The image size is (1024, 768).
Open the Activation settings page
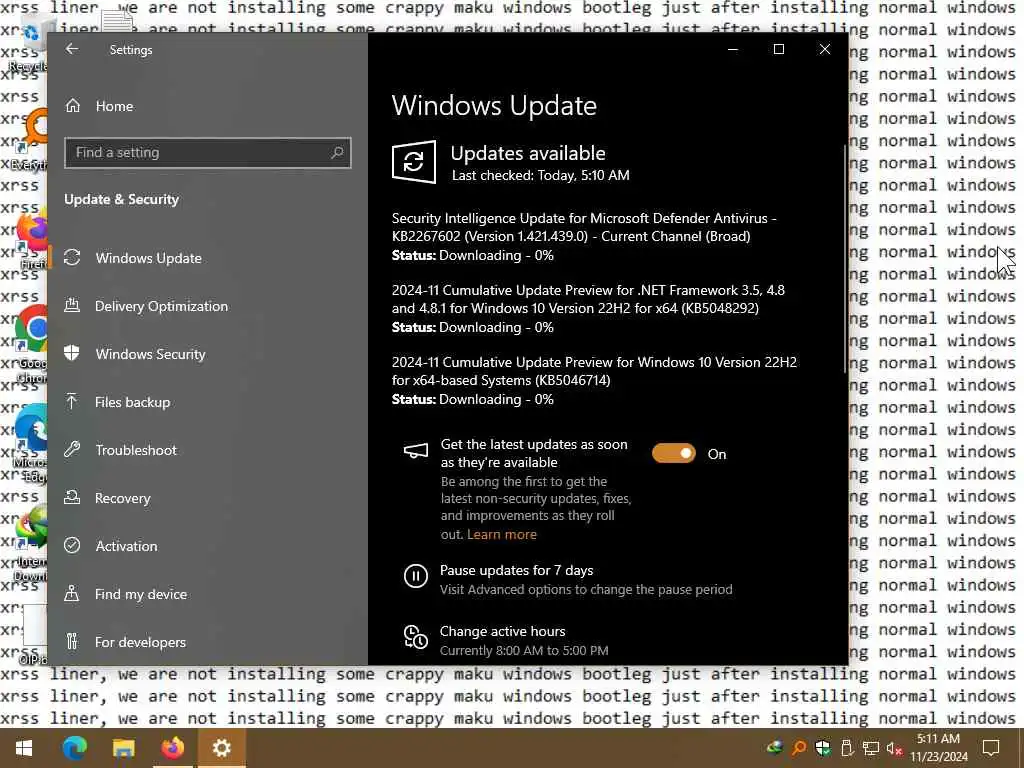click(x=126, y=546)
